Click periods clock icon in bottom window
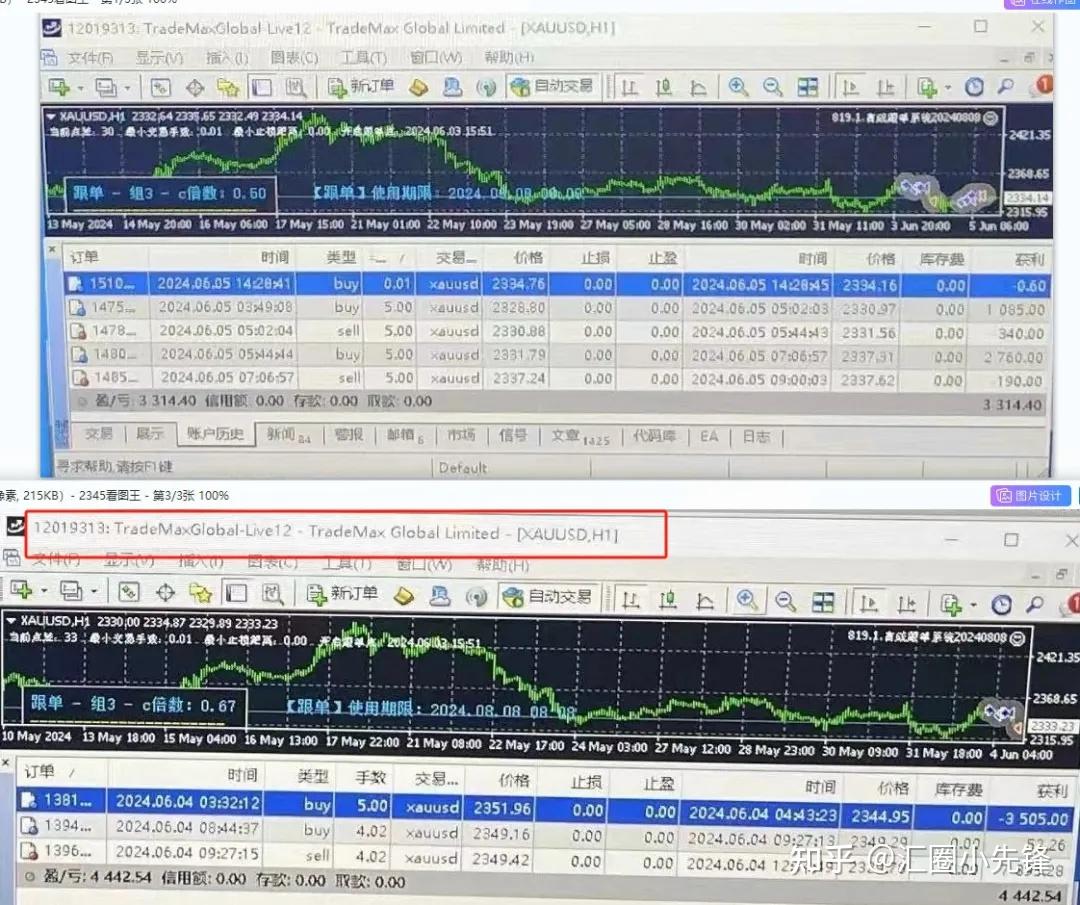The width and height of the screenshot is (1080, 905). coord(1001,605)
